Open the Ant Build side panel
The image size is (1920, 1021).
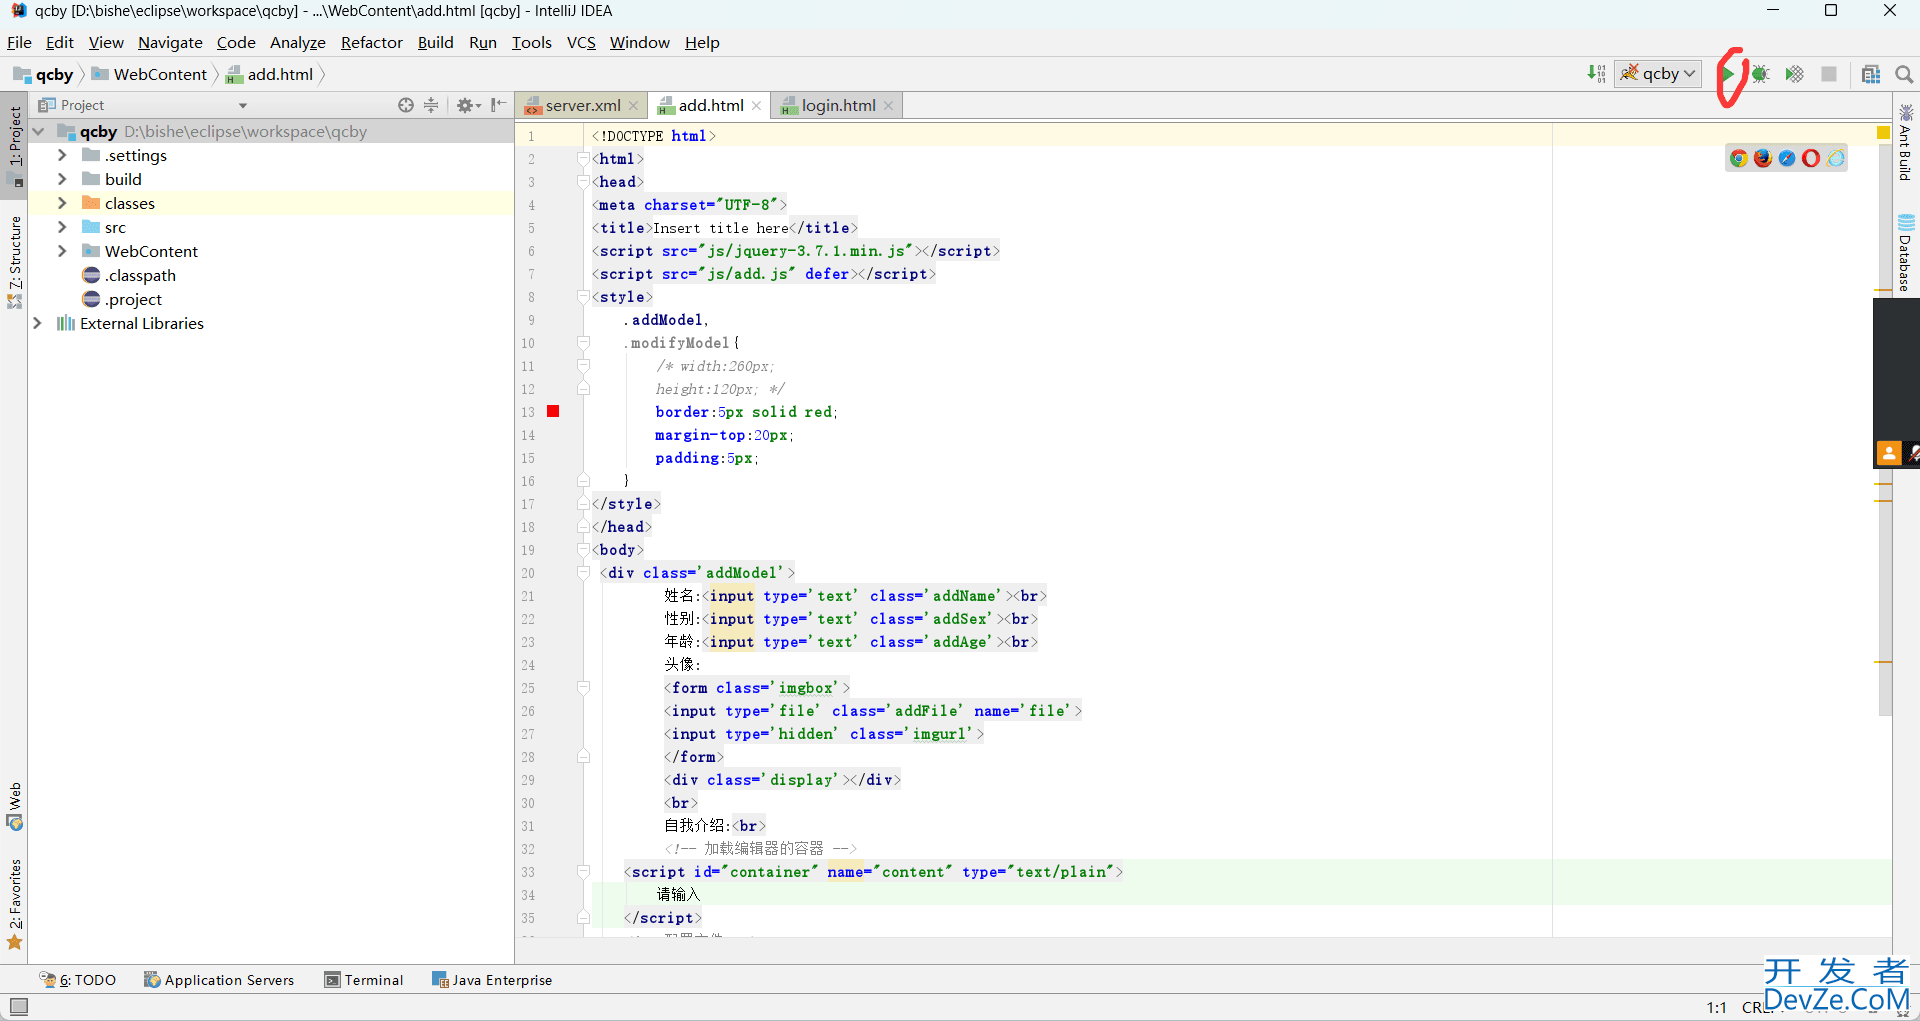coord(1905,143)
